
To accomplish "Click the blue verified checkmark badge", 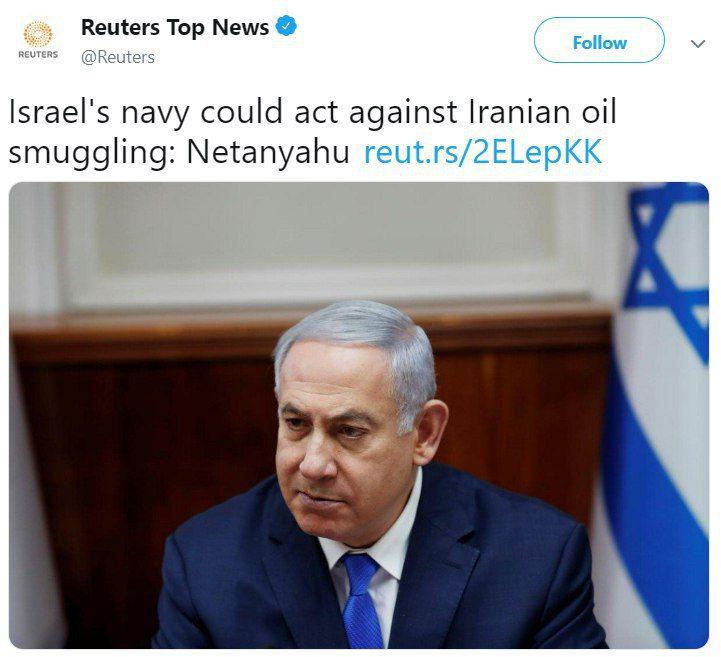I will pyautogui.click(x=286, y=26).
